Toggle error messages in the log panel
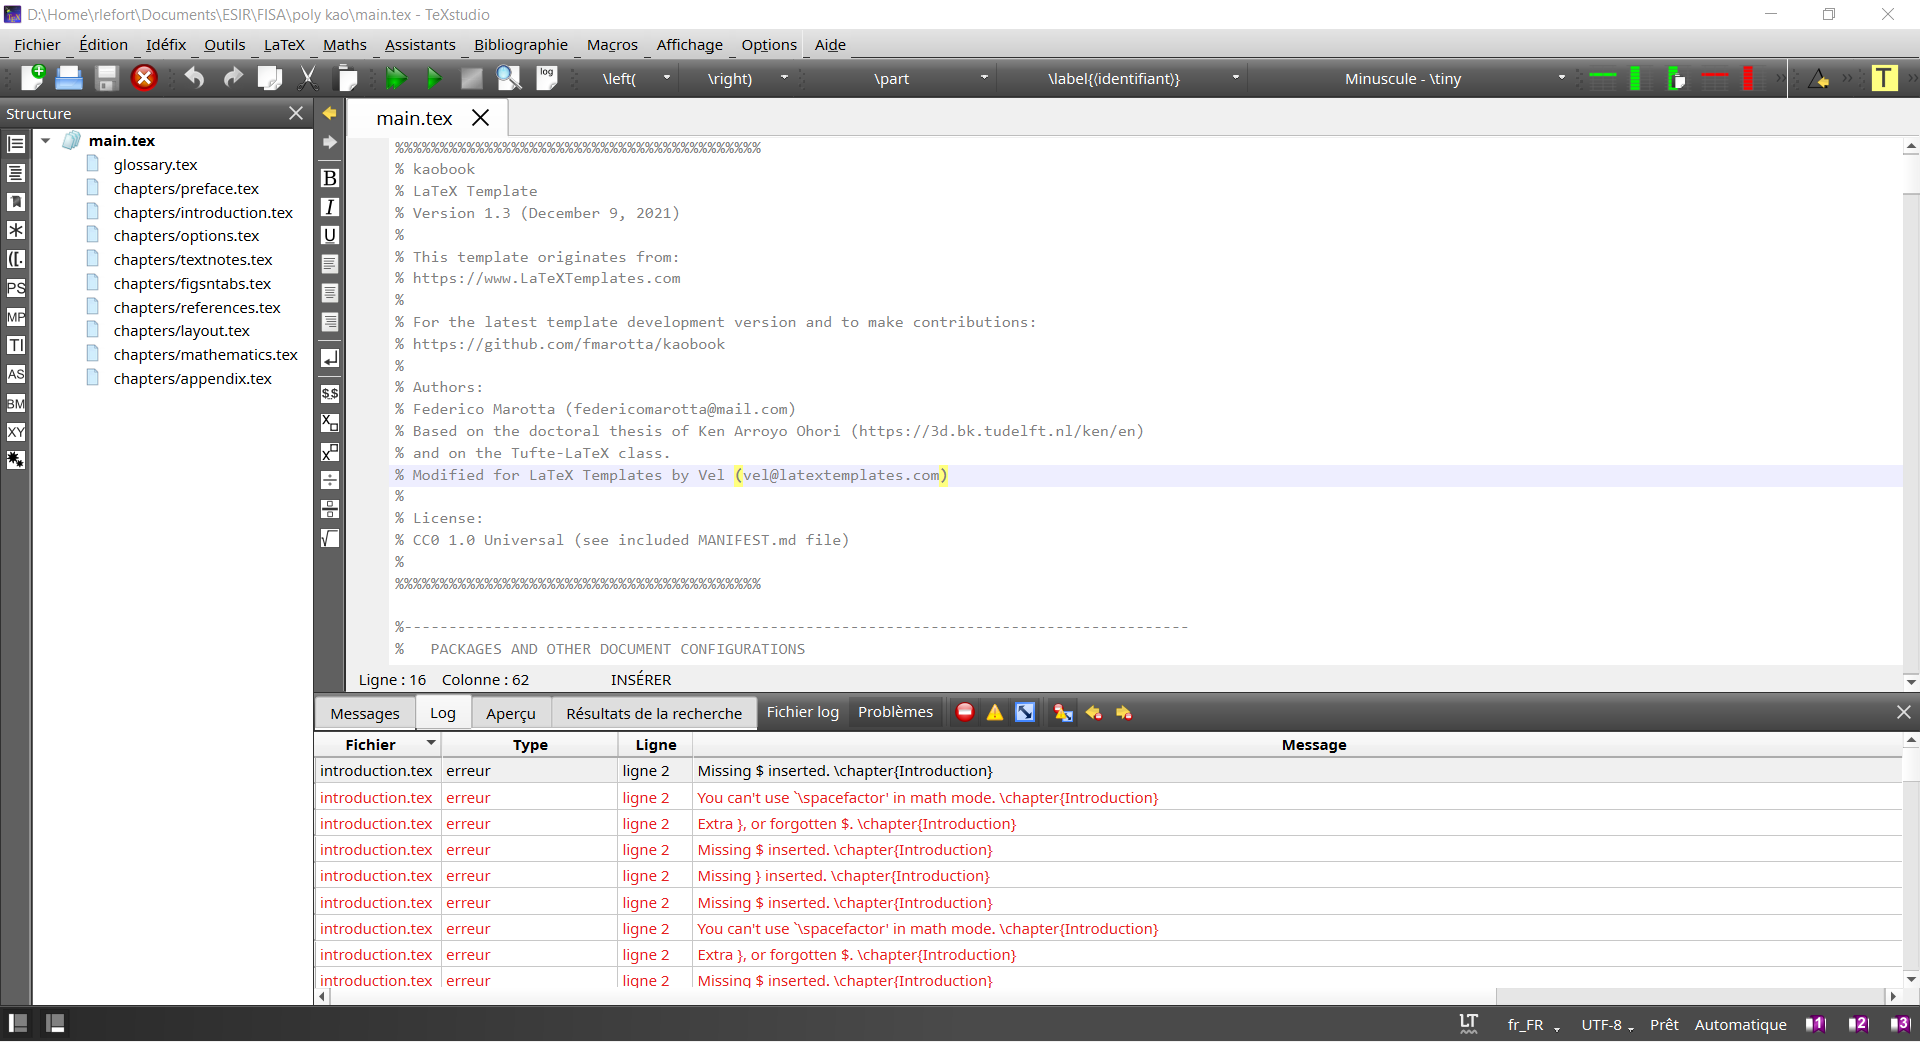Viewport: 1920px width, 1042px height. [964, 712]
